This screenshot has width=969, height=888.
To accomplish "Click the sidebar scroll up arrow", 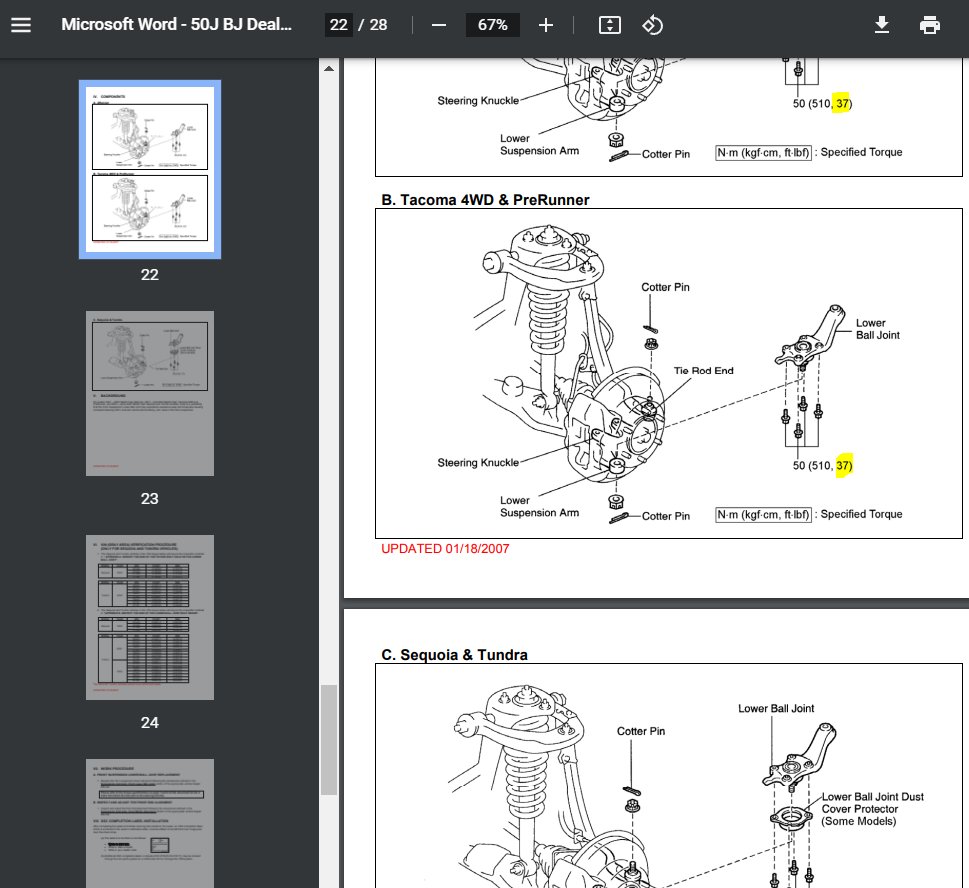I will coord(329,69).
